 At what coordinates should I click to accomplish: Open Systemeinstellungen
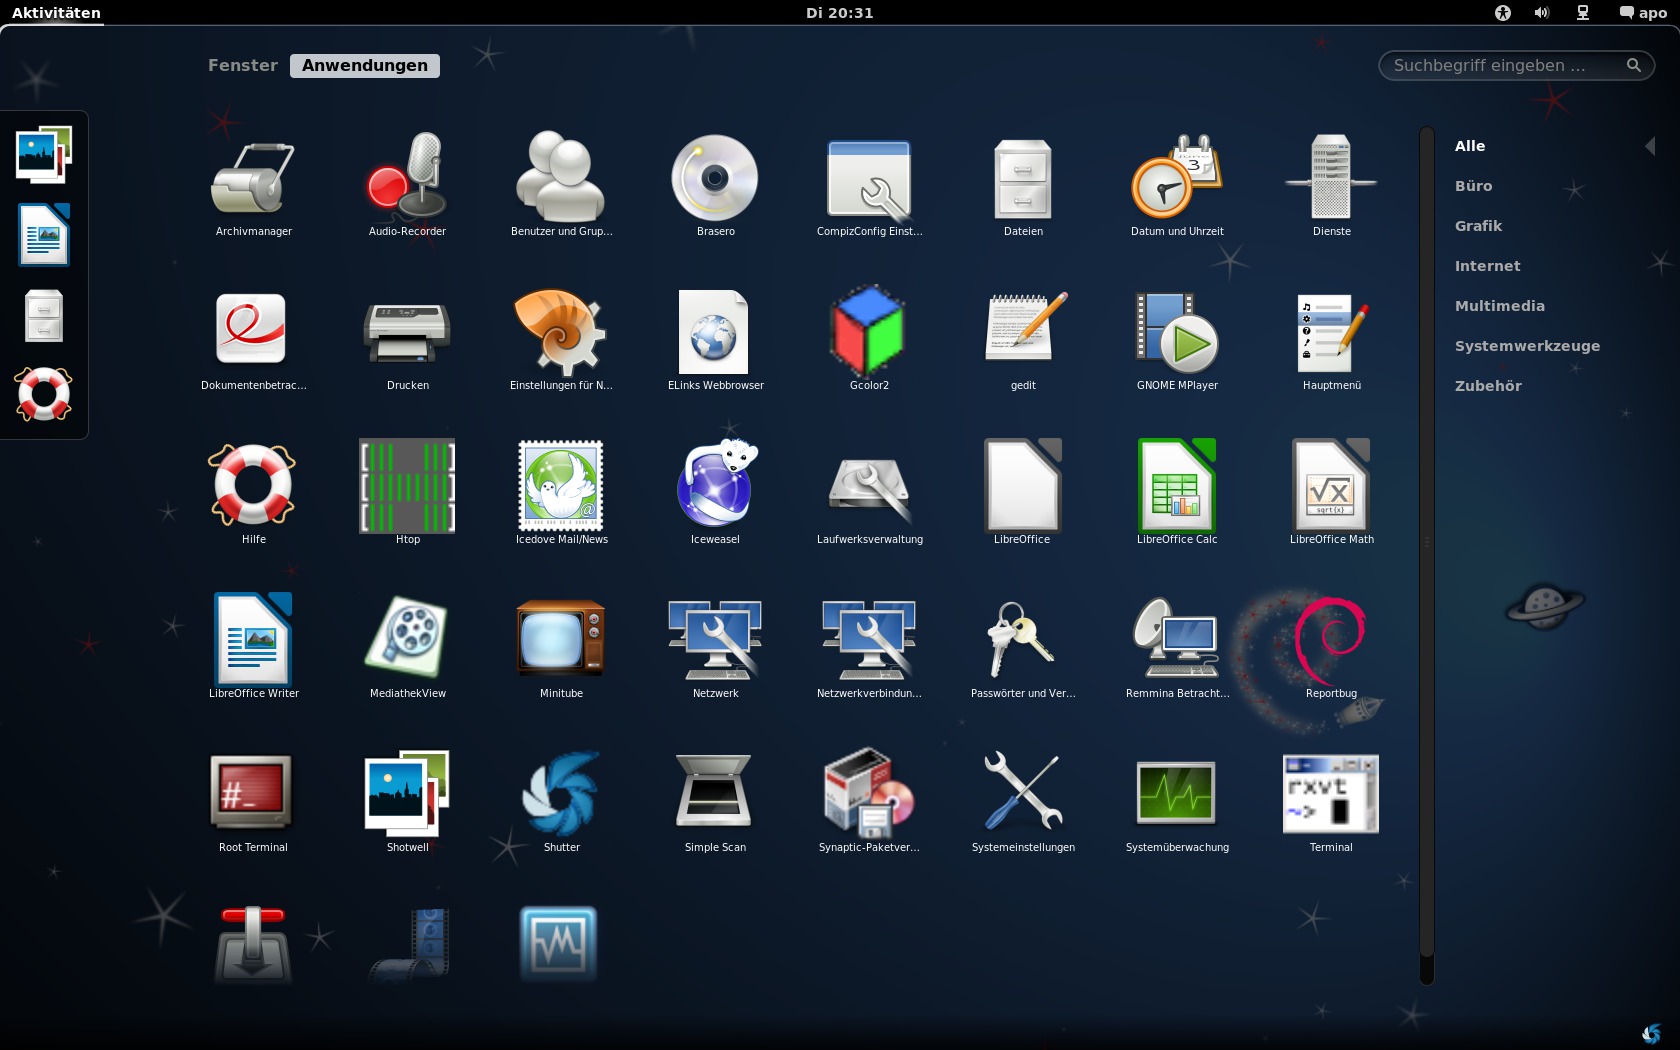(1023, 801)
